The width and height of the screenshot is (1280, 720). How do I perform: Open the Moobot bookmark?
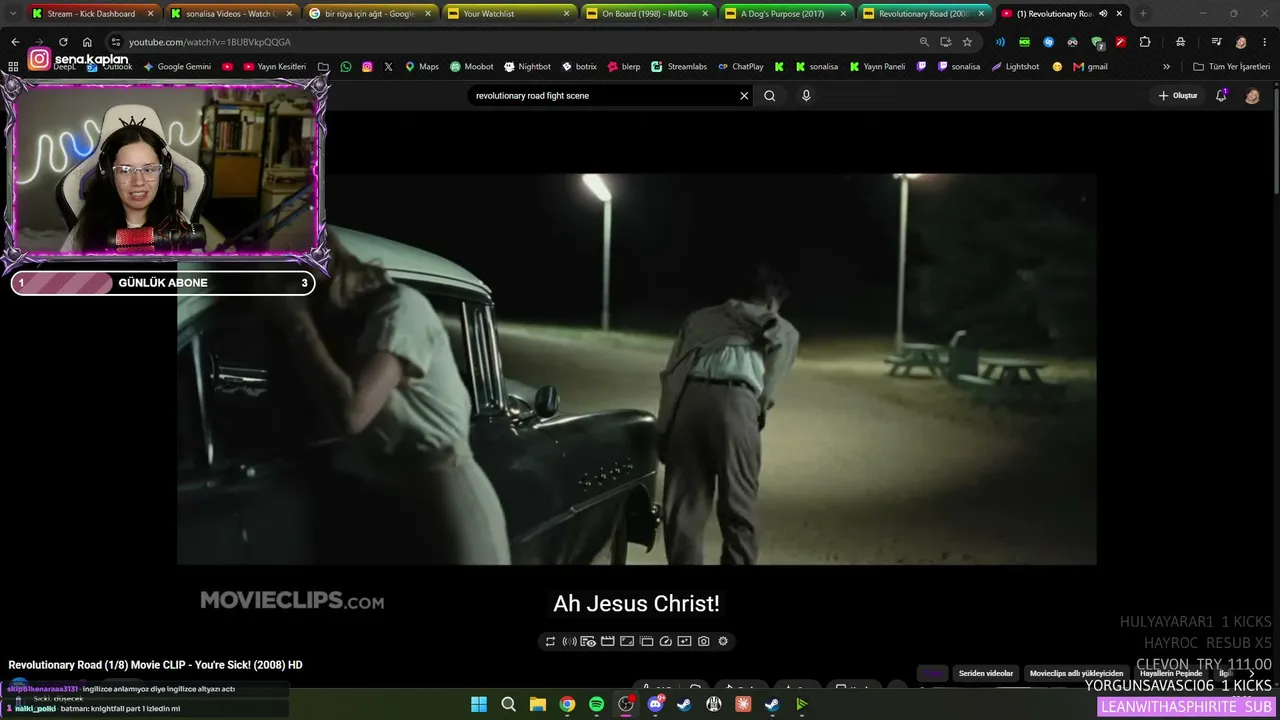471,67
